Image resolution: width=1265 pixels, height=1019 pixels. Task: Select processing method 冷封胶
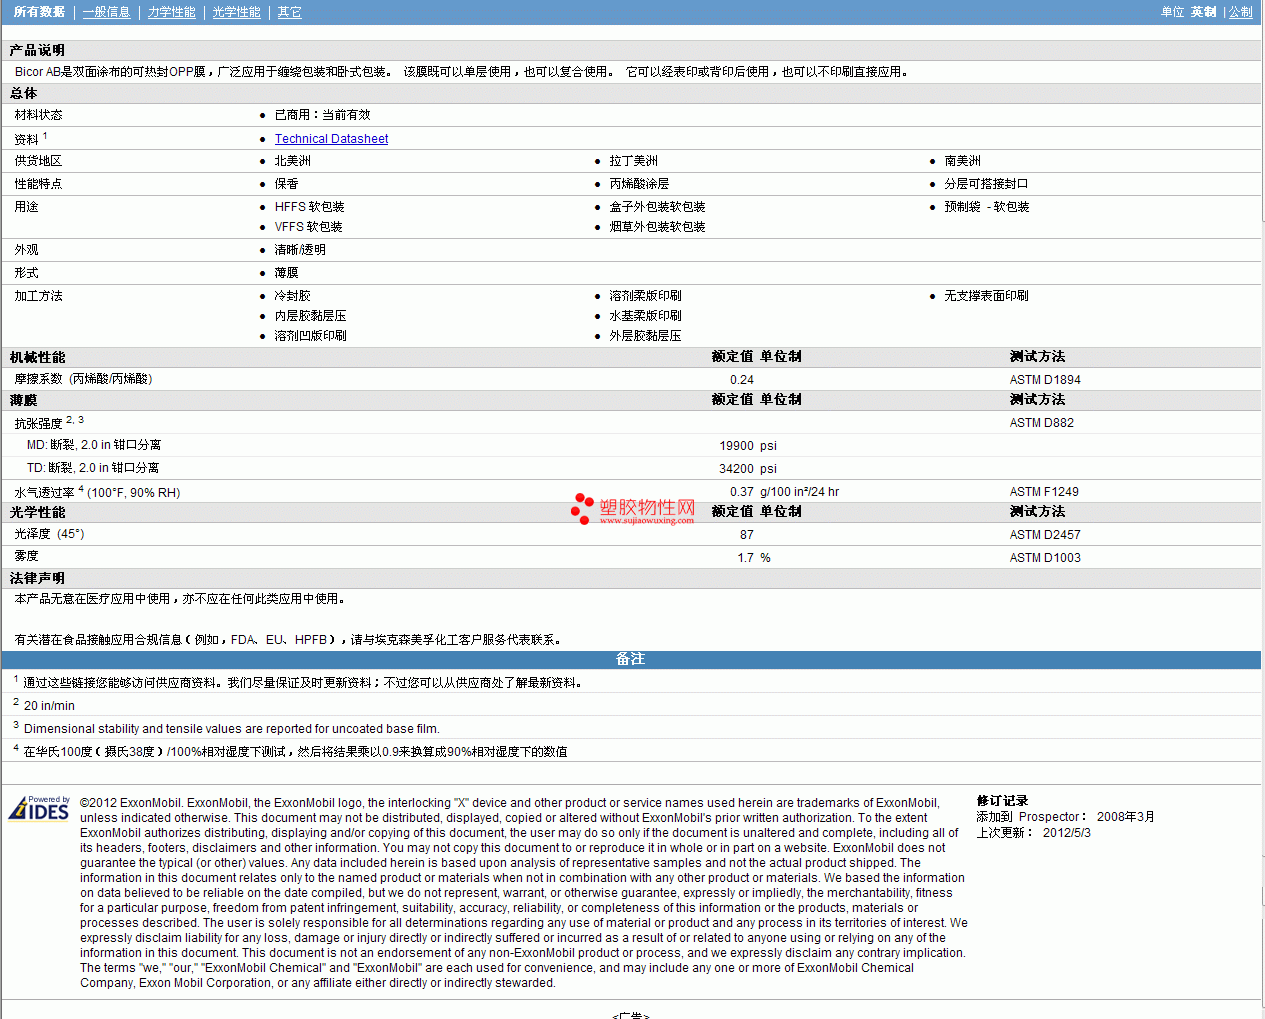[293, 296]
